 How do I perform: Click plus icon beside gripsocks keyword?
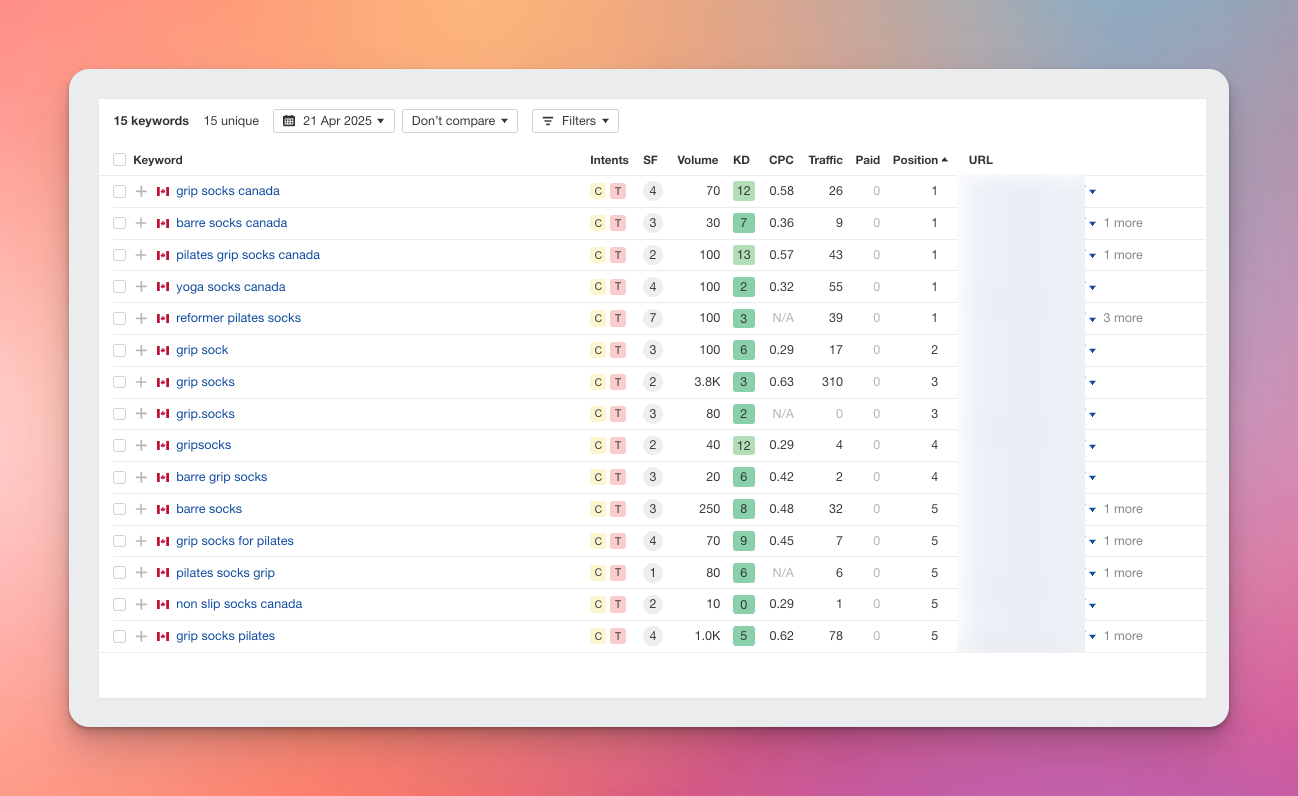pyautogui.click(x=141, y=445)
